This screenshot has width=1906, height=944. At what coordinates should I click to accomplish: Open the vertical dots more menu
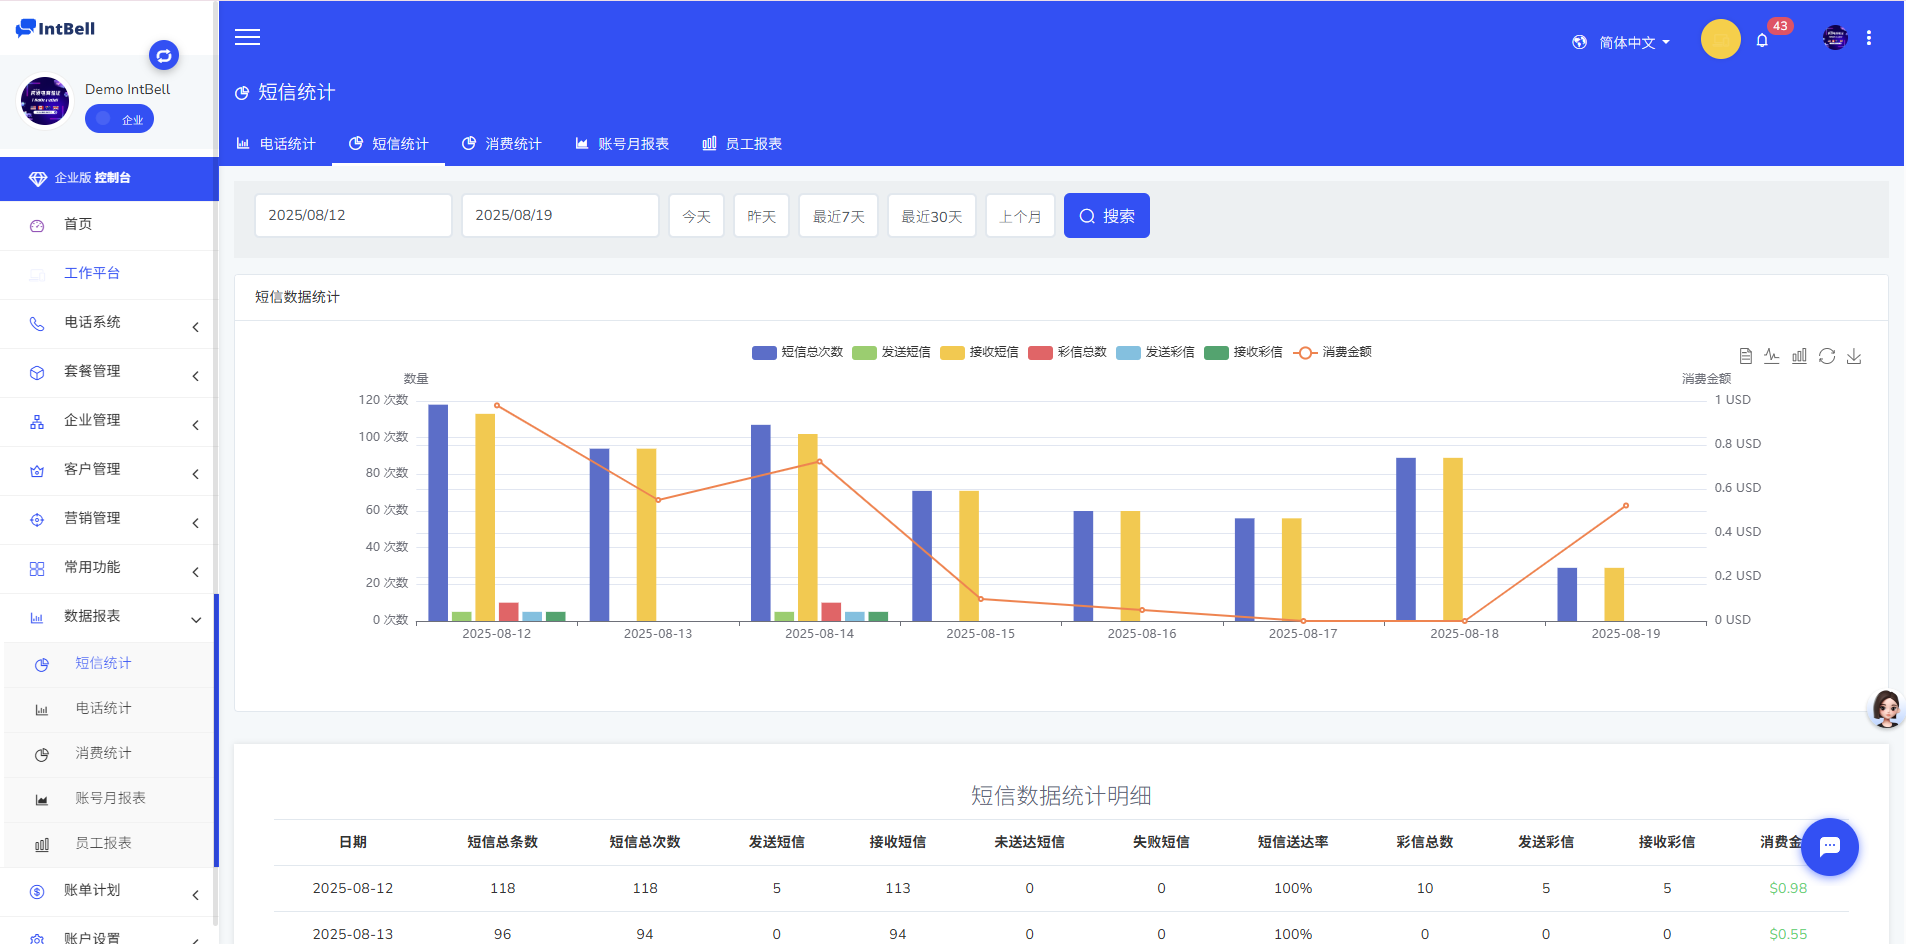point(1869,38)
